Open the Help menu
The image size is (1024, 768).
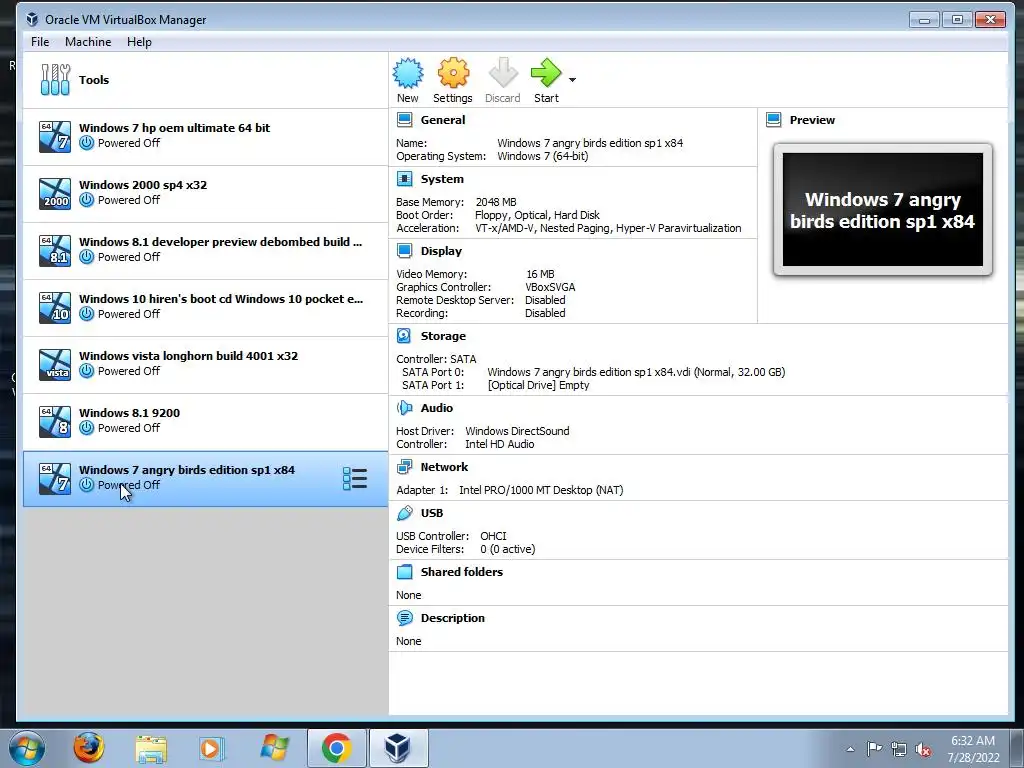pos(139,42)
